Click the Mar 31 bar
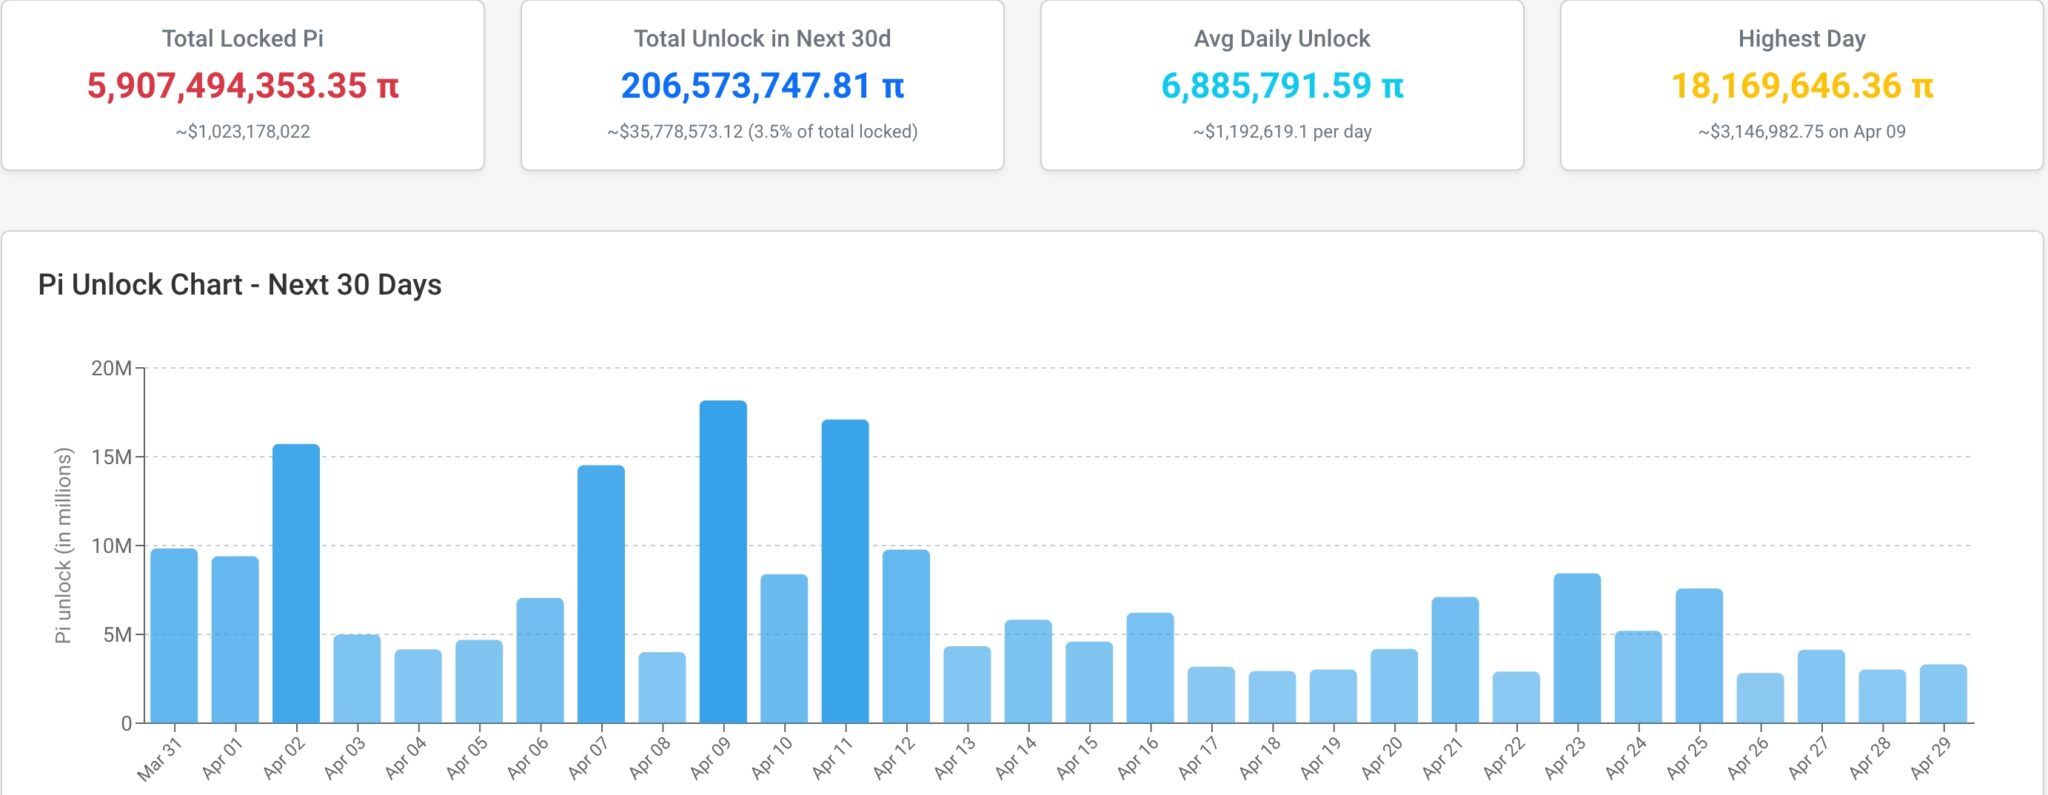The width and height of the screenshot is (2048, 795). 174,636
